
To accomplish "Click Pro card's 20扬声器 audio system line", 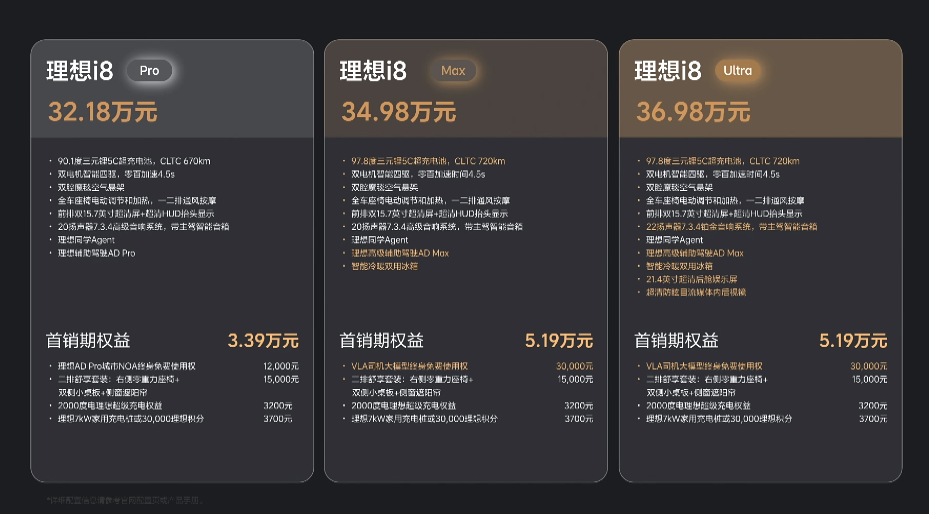I will coord(143,226).
